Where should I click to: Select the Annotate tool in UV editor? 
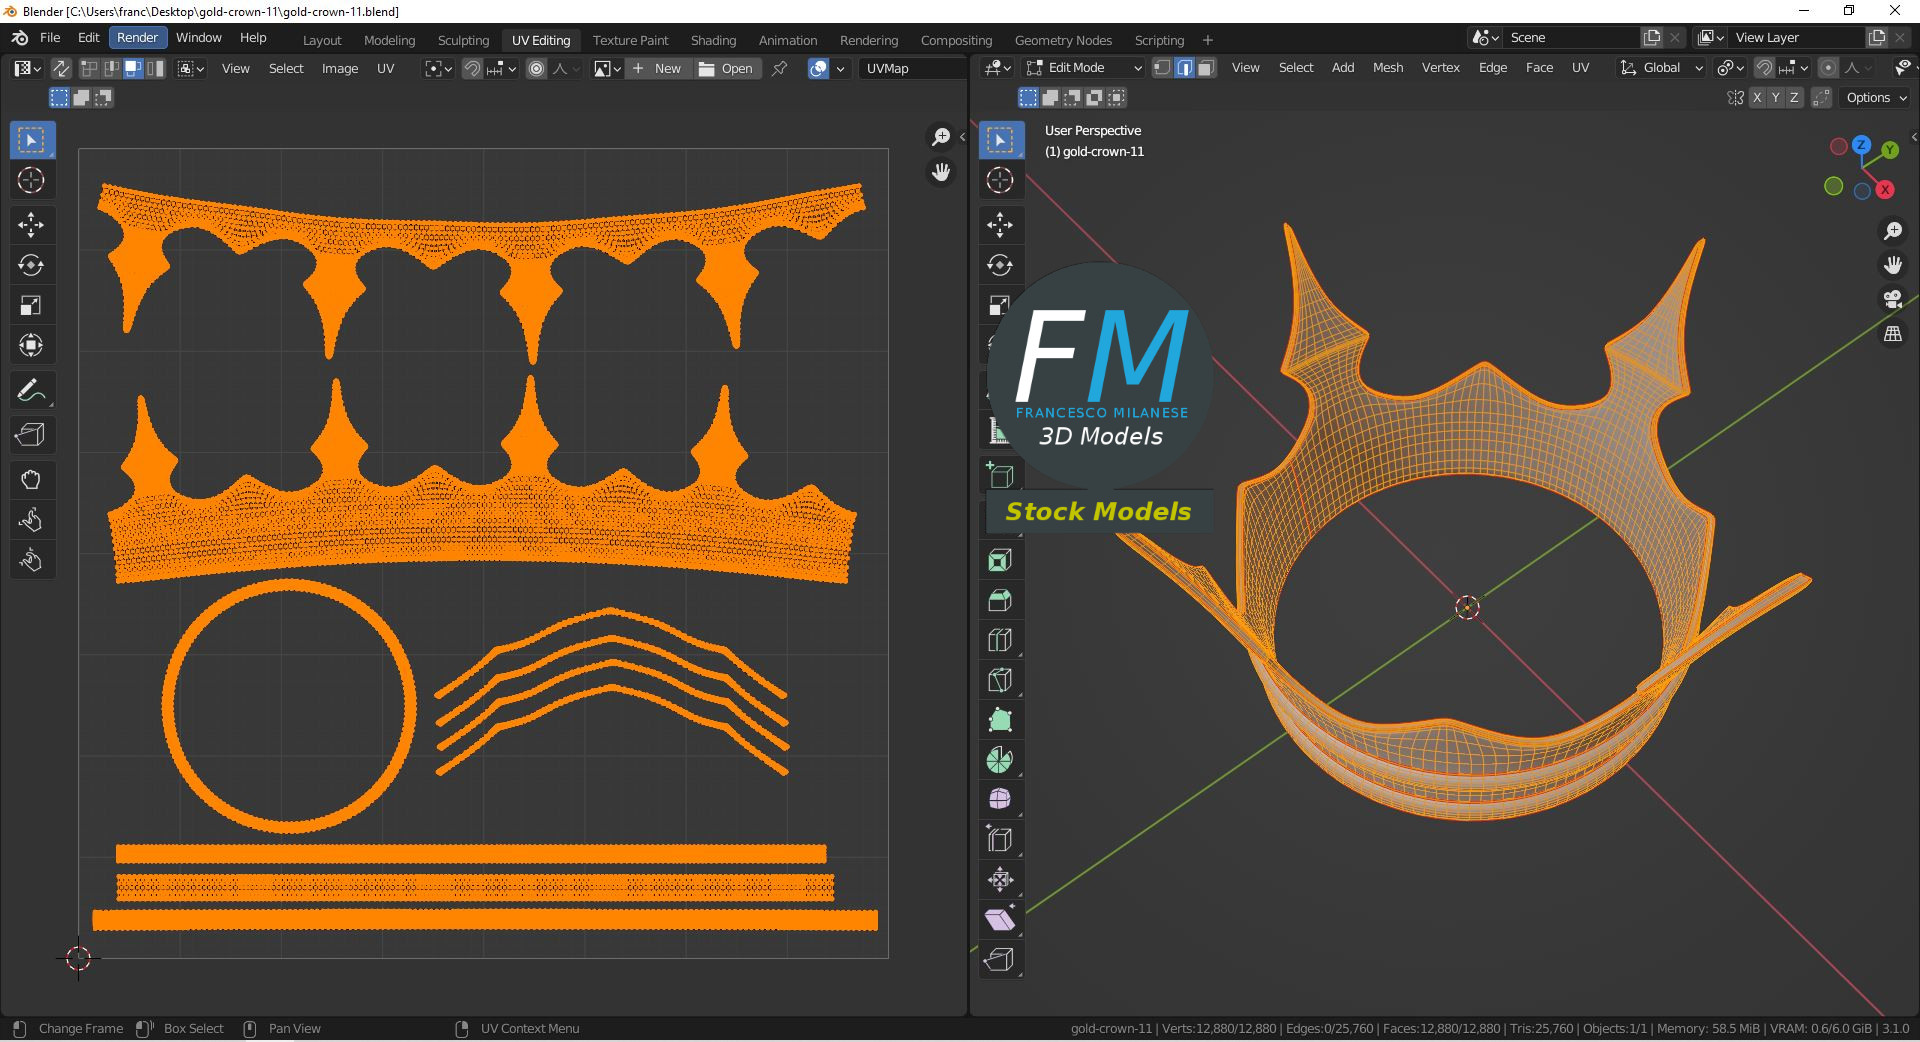point(31,390)
